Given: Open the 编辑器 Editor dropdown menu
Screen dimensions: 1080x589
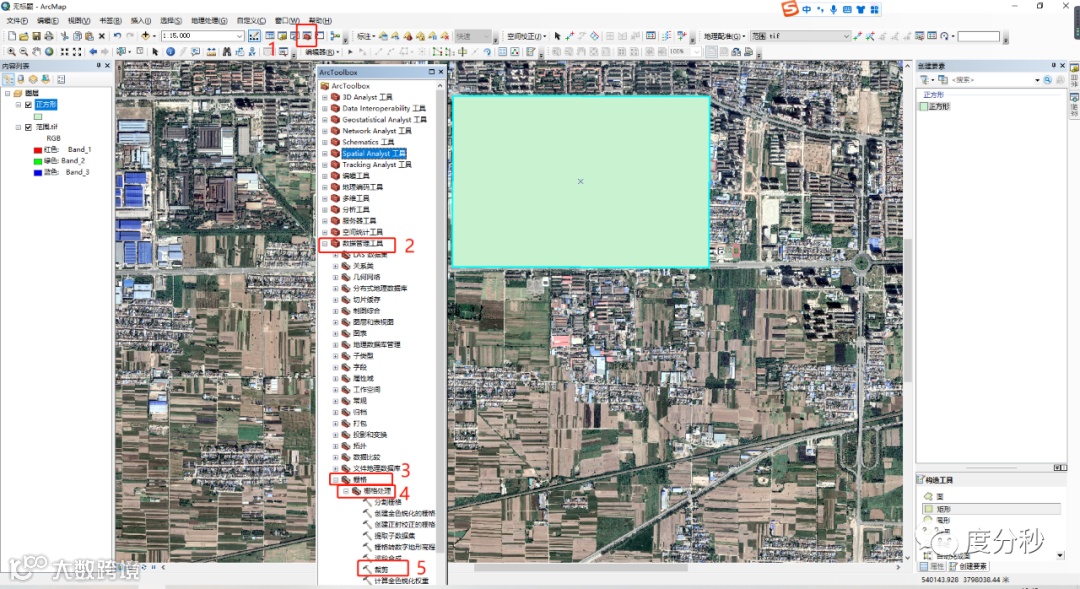Looking at the screenshot, I should point(321,52).
